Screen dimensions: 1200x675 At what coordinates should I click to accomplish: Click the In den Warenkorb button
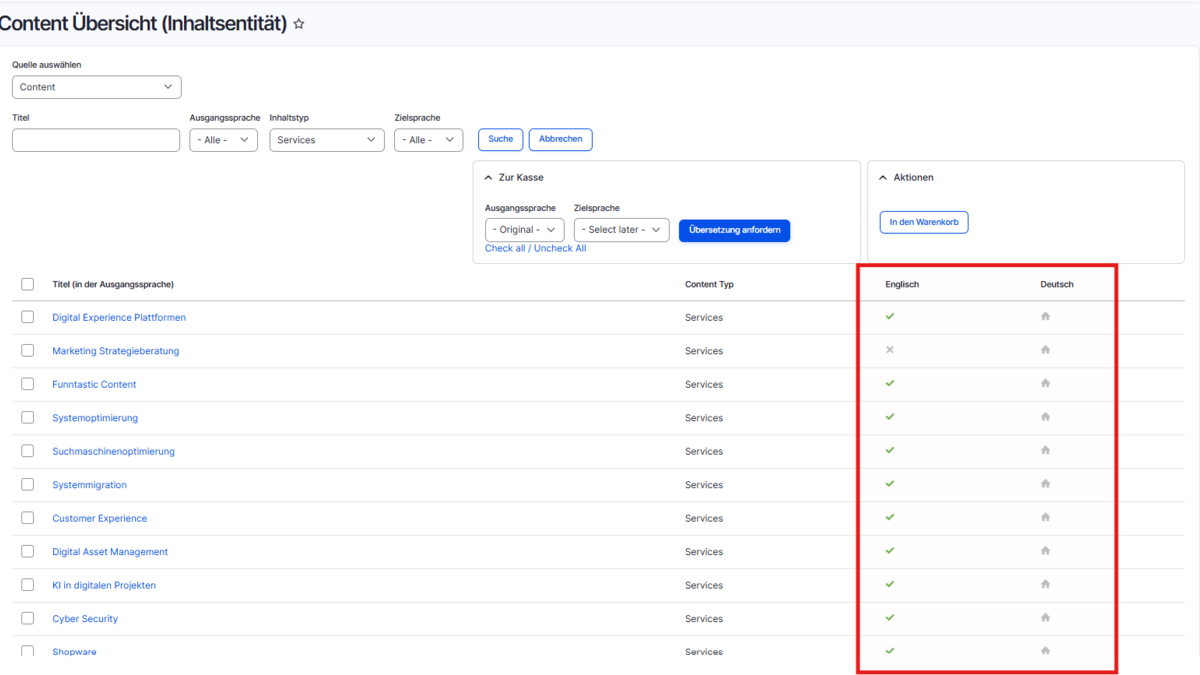923,222
